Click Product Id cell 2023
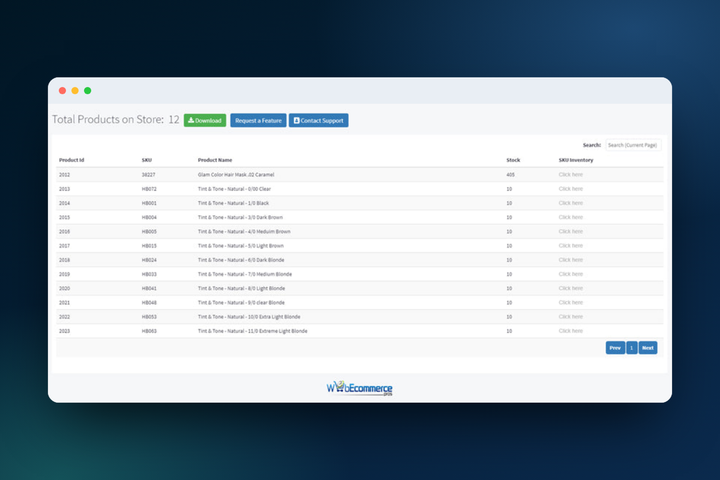Viewport: 720px width, 480px height. pyautogui.click(x=64, y=331)
